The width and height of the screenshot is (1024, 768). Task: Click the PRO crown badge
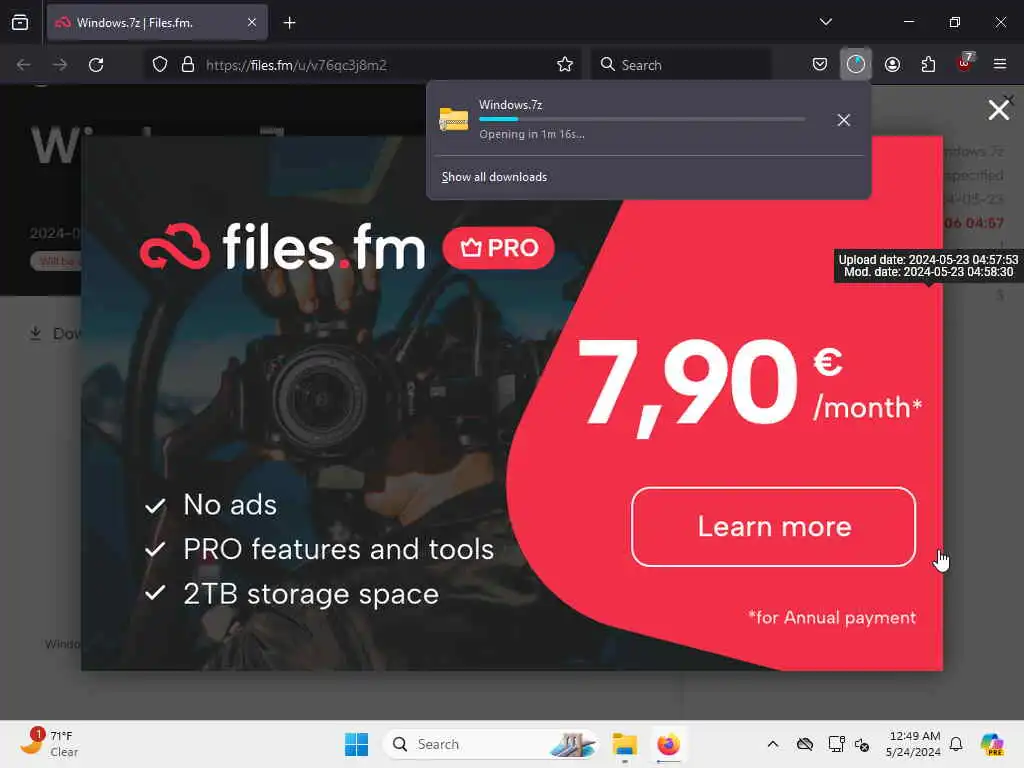click(499, 248)
